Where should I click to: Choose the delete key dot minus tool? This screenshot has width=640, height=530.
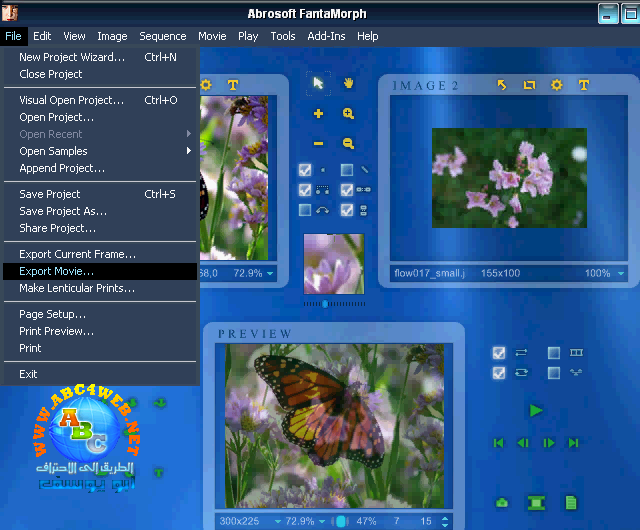point(318,143)
